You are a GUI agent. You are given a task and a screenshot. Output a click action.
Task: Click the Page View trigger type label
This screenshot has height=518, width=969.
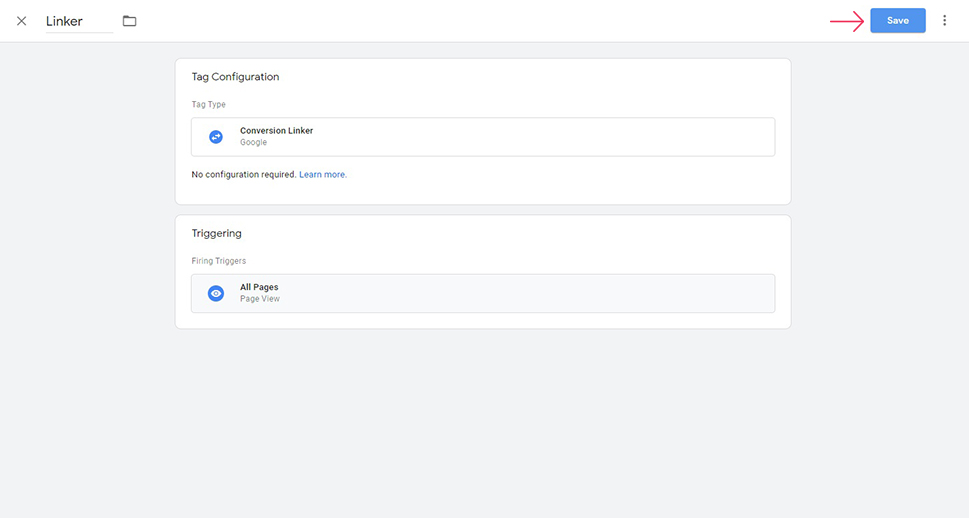[x=260, y=299]
